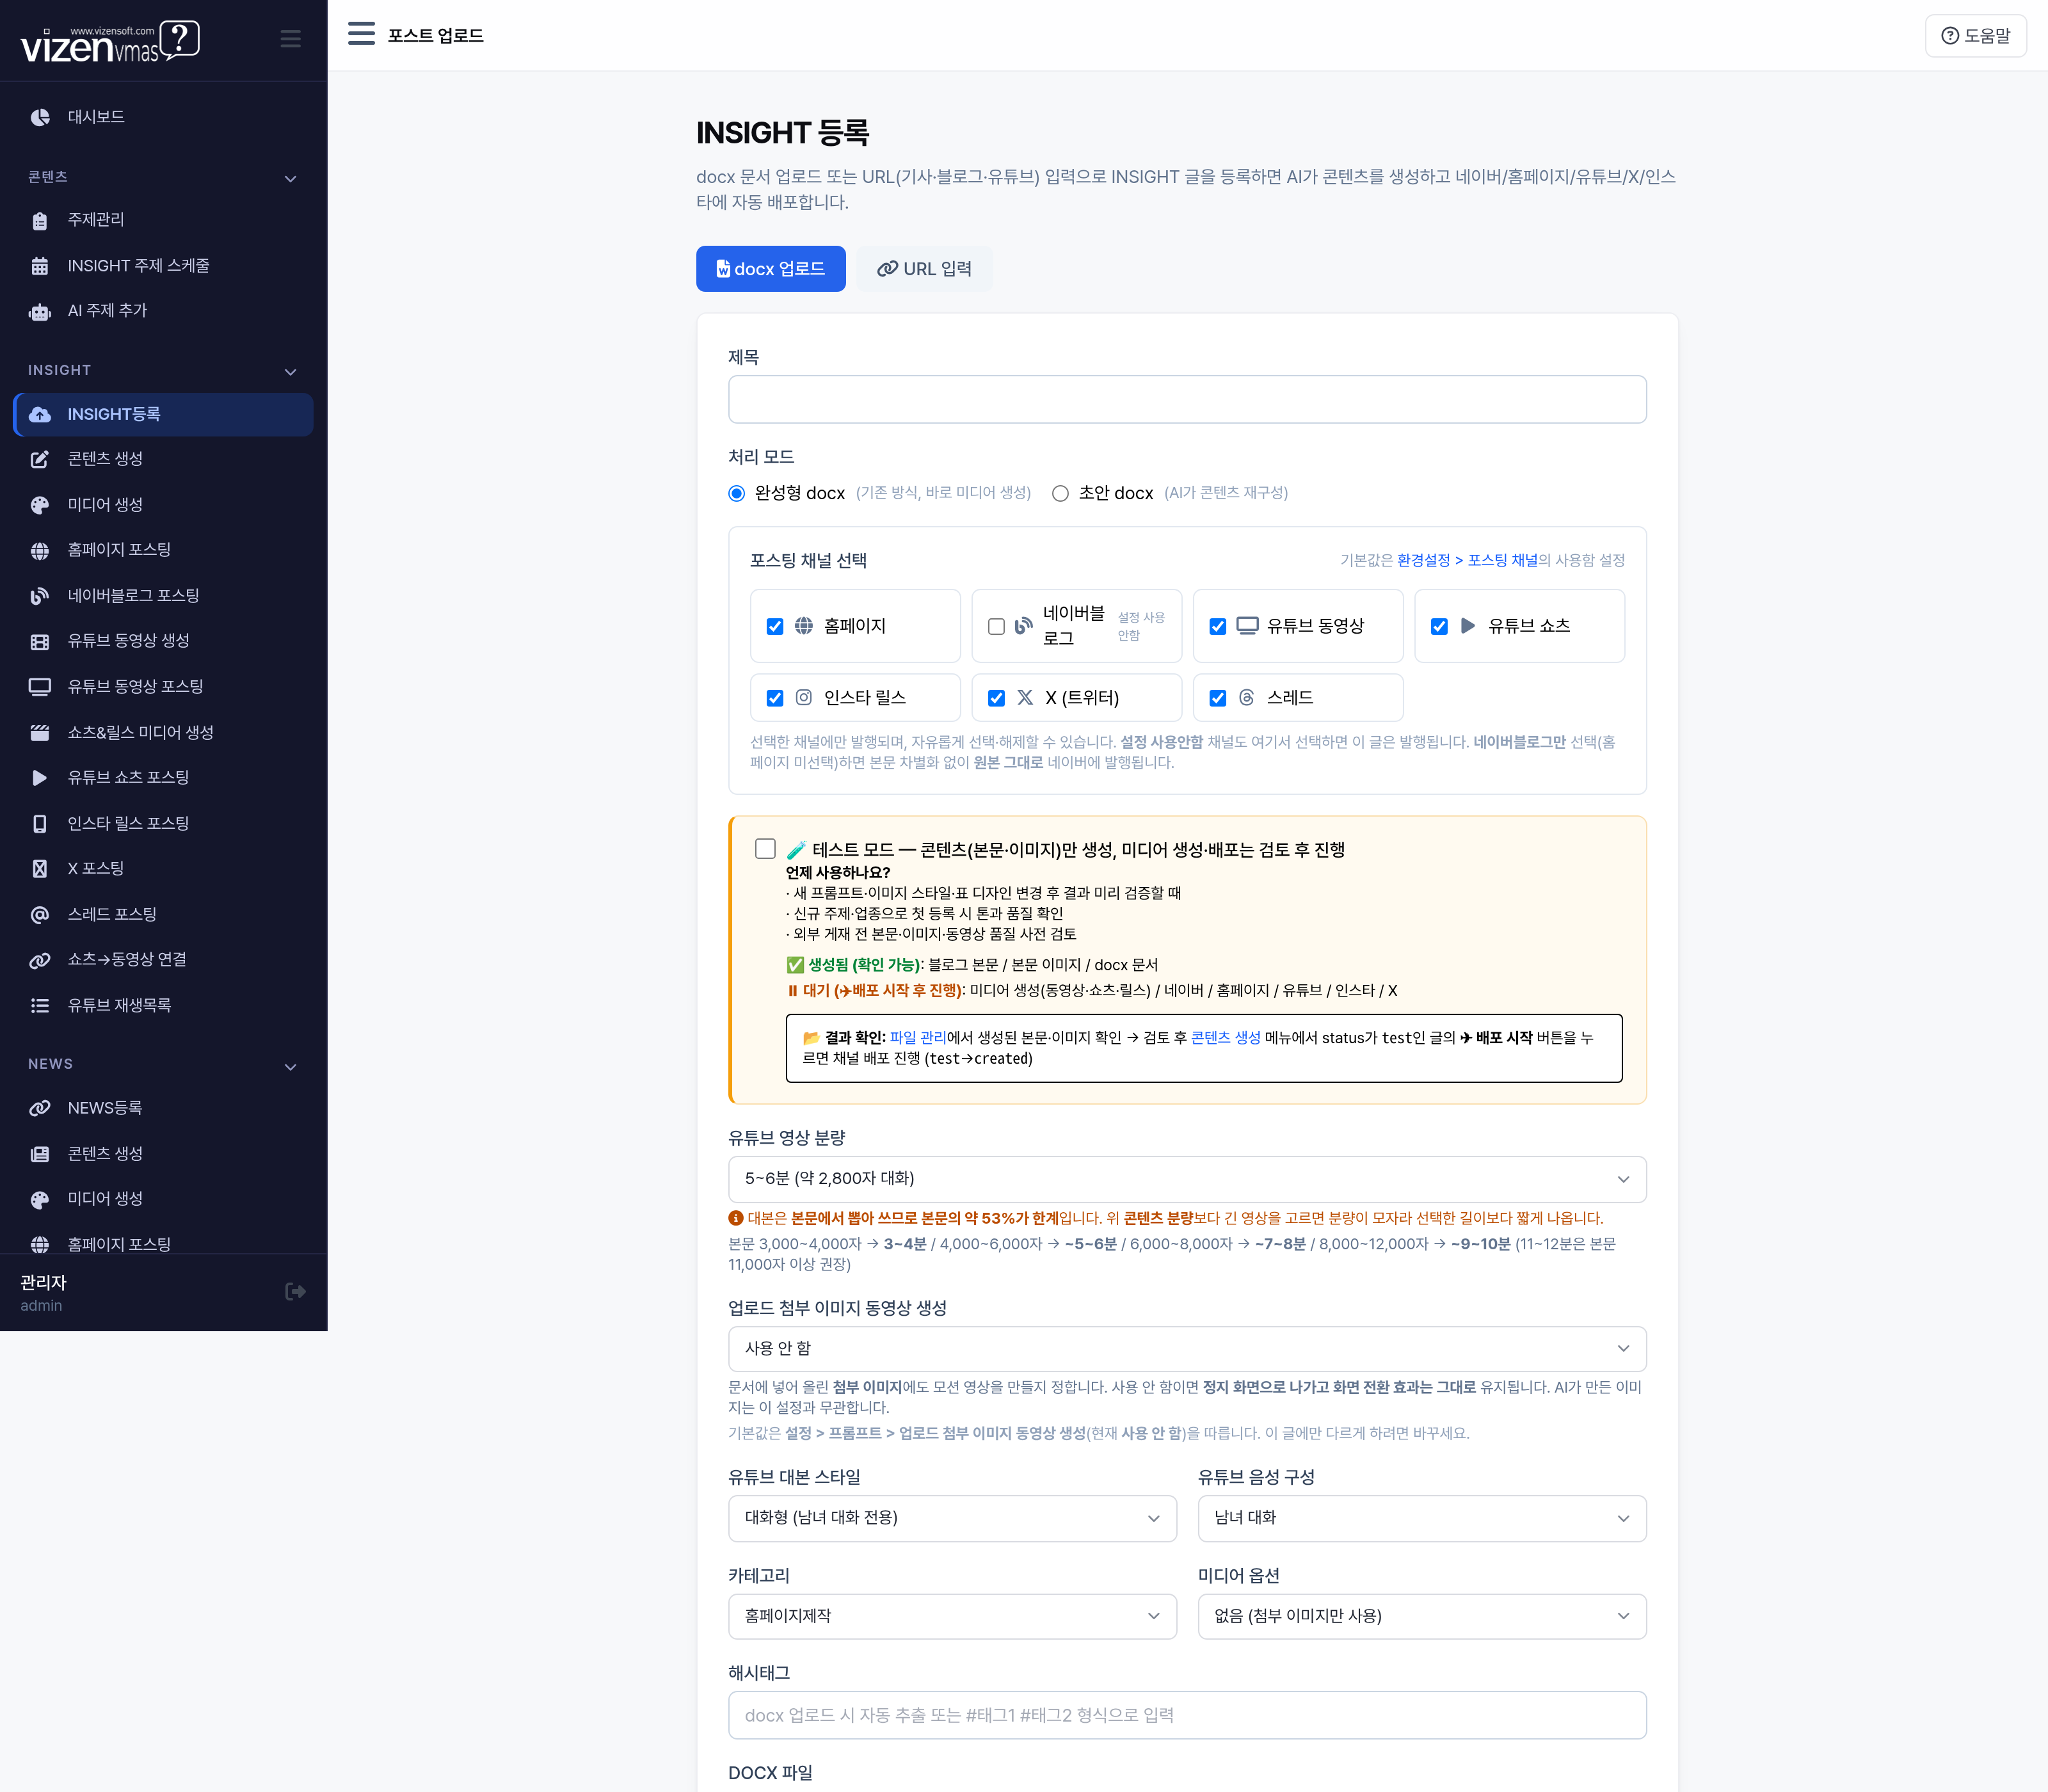Toggle the top bar hamburger menu icon
This screenshot has height=1792, width=2048.
pos(361,35)
